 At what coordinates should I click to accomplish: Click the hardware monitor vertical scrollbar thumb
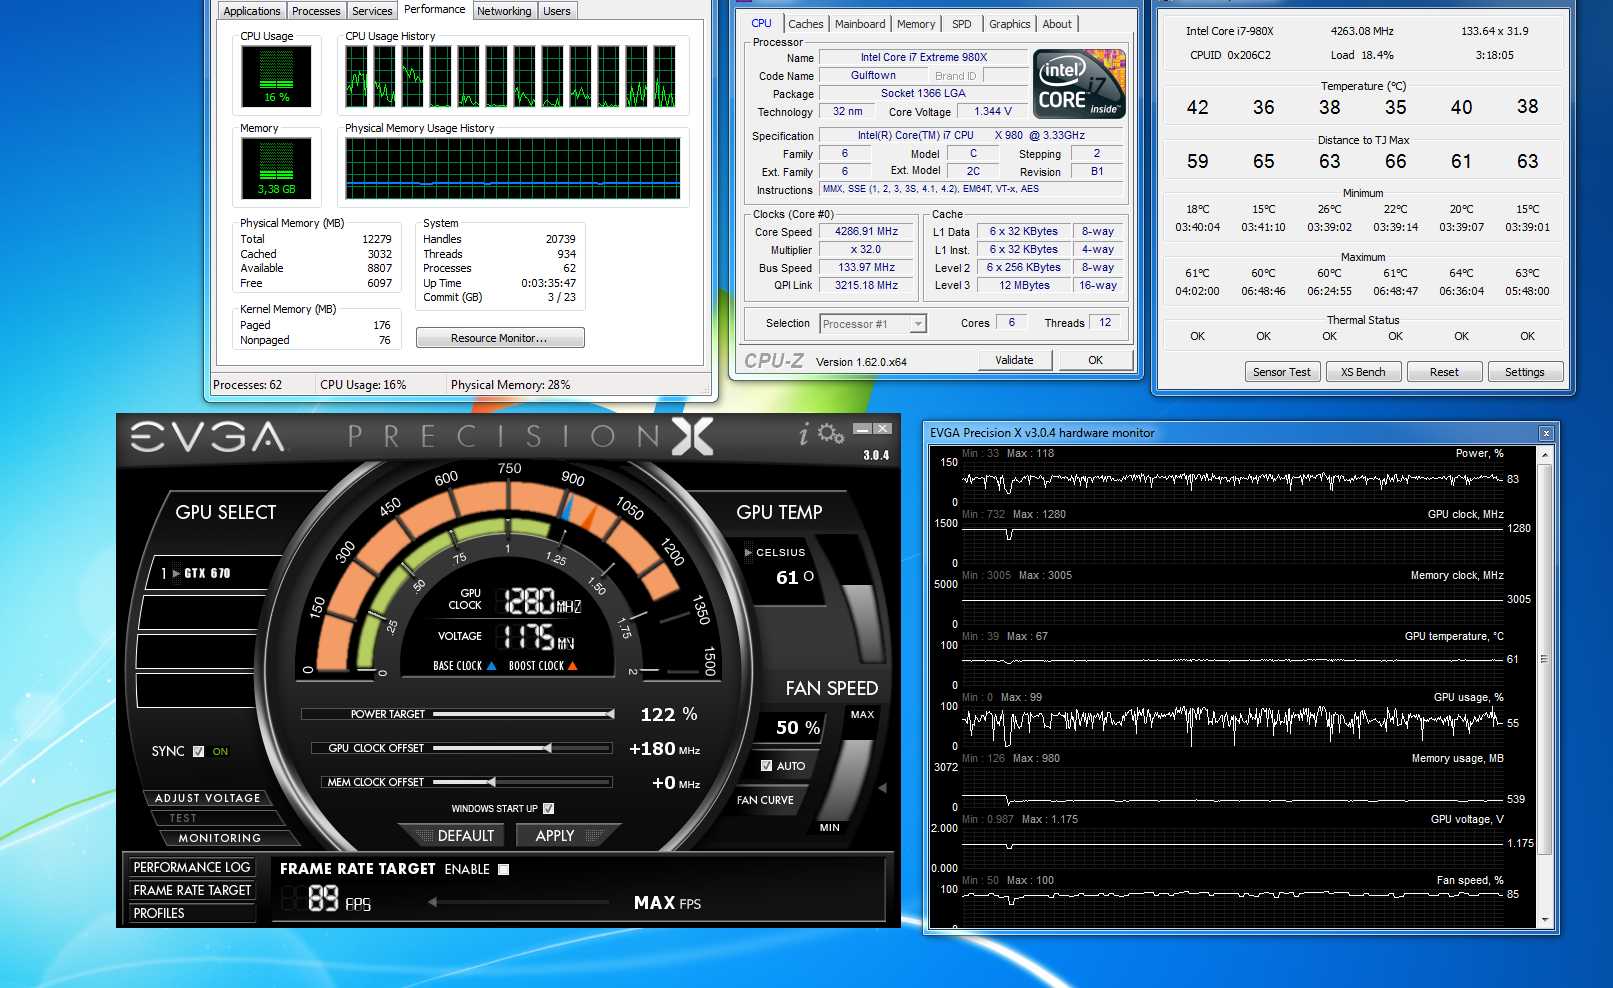point(1545,659)
